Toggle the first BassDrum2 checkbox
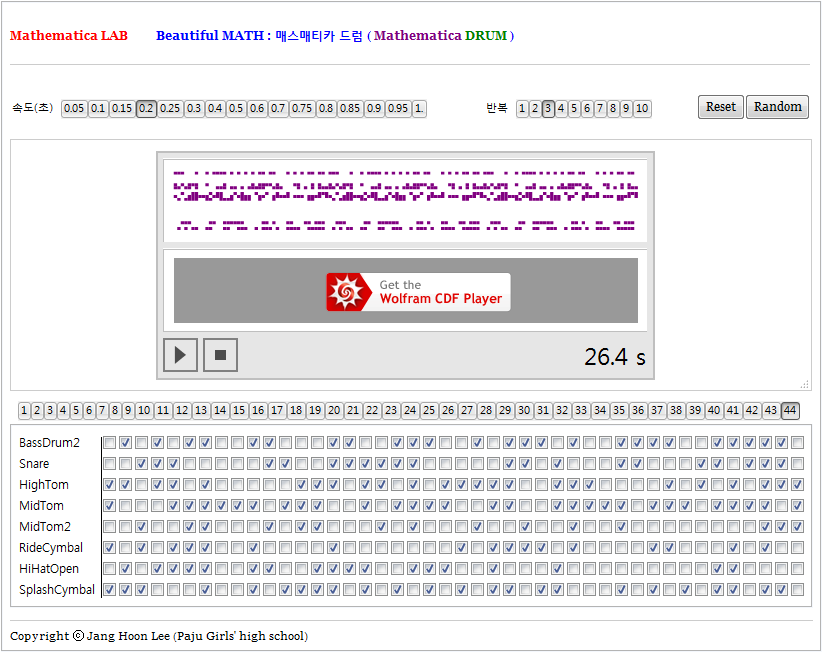The height and width of the screenshot is (652, 823). click(x=109, y=442)
